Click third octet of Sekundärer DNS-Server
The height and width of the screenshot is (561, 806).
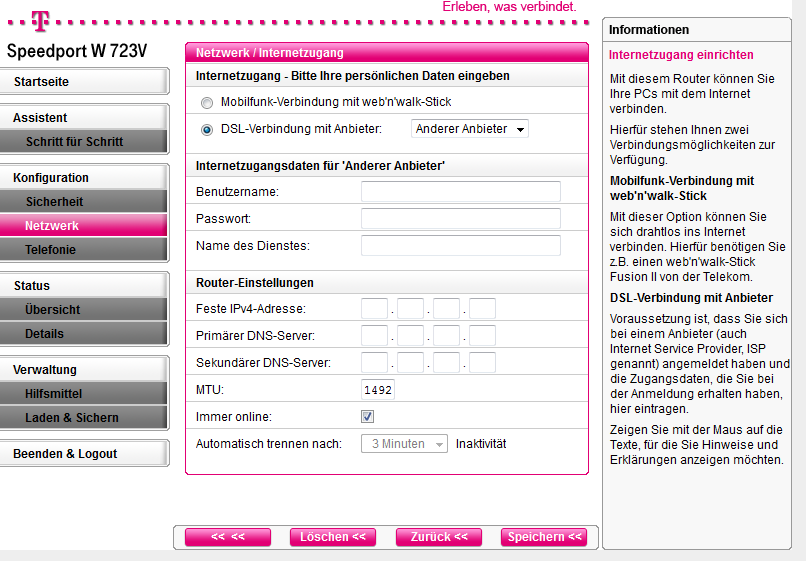(446, 363)
